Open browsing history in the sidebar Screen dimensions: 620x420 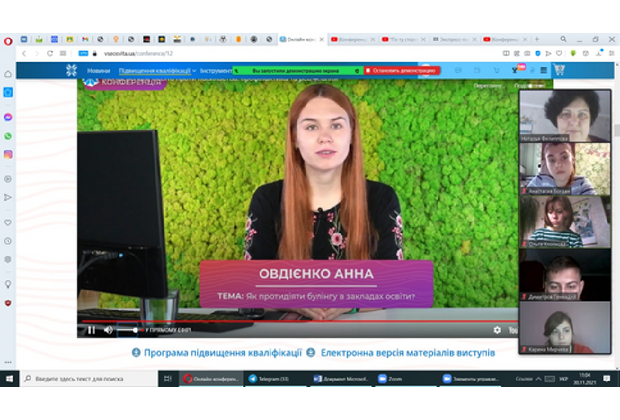[x=8, y=241]
